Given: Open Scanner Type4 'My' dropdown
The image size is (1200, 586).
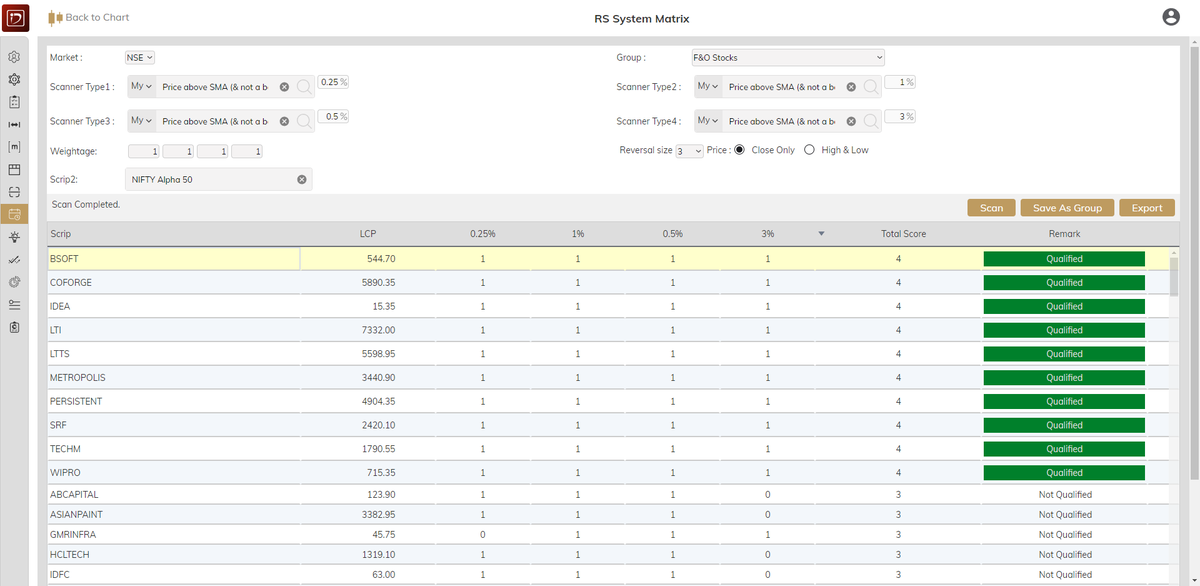Looking at the screenshot, I should [x=708, y=121].
